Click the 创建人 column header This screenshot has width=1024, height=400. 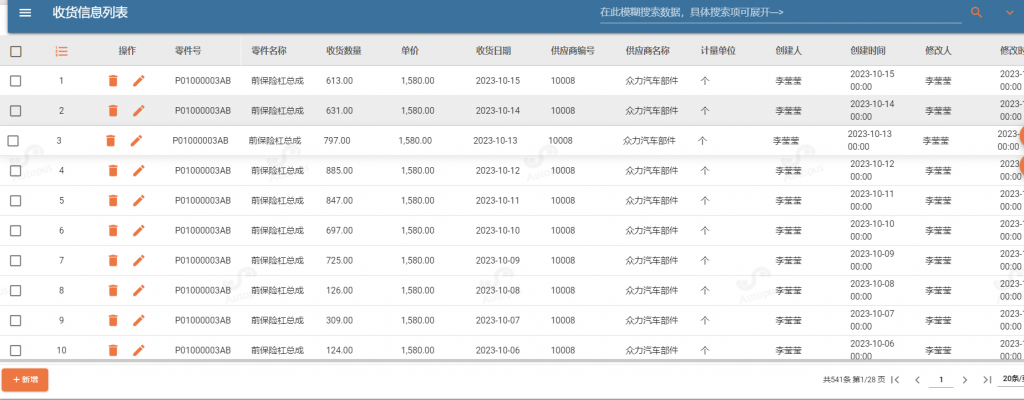click(x=788, y=51)
